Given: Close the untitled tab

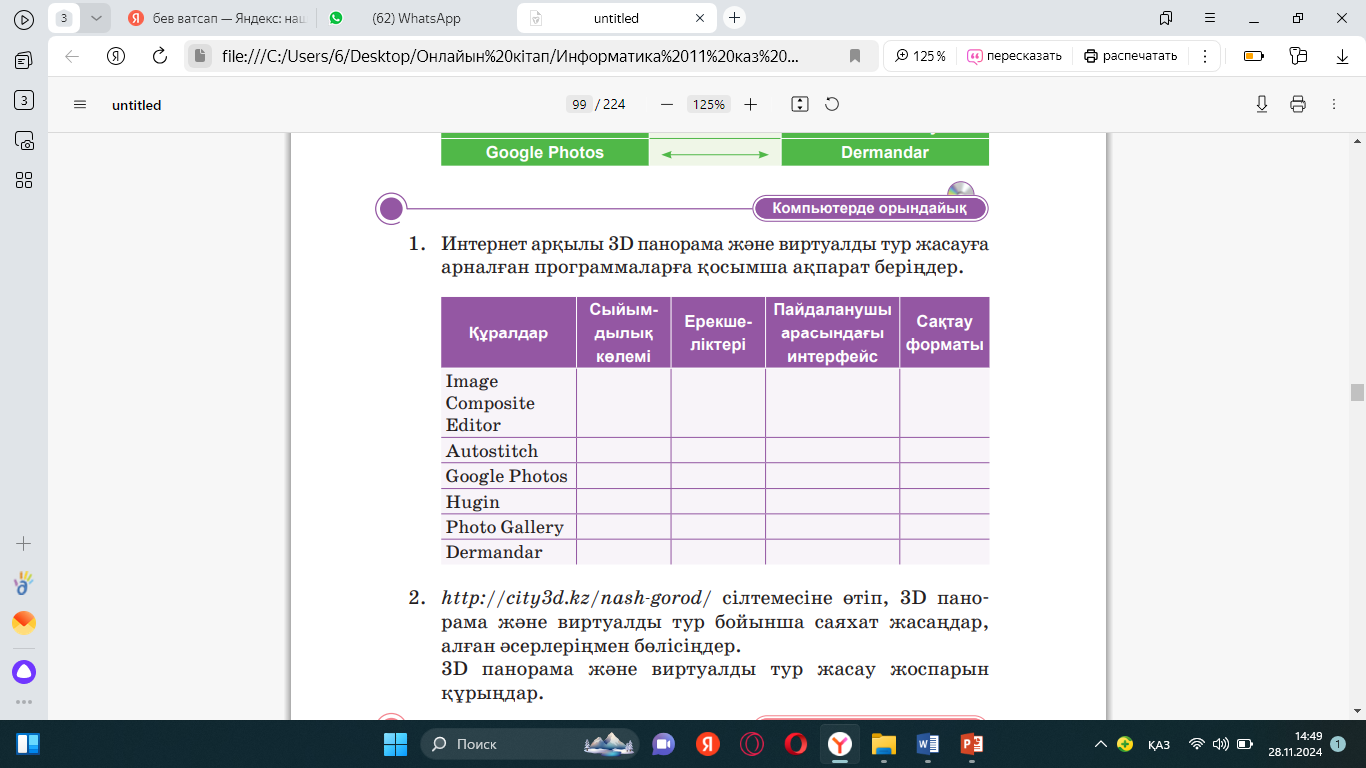Looking at the screenshot, I should coord(701,18).
